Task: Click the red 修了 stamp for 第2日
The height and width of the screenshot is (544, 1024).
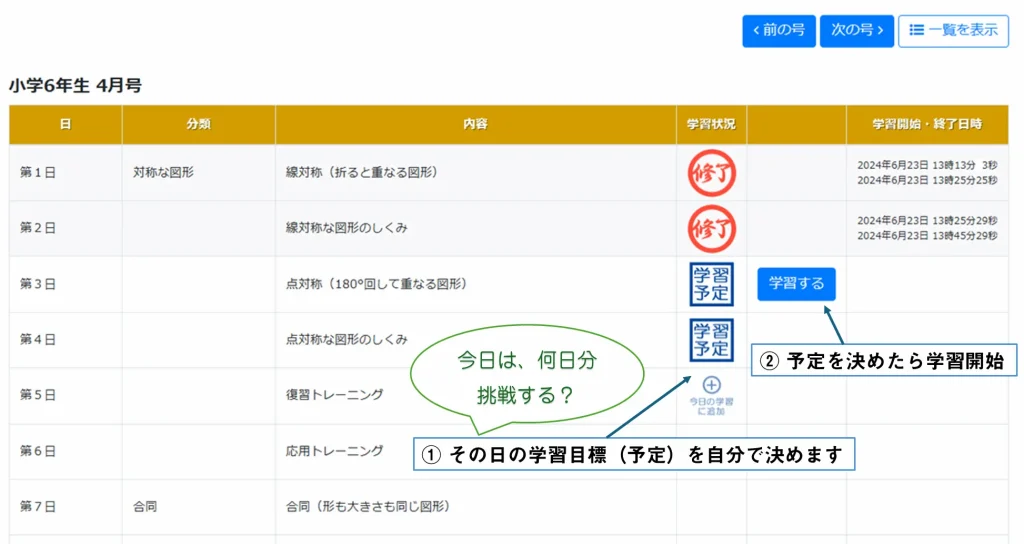Action: pyautogui.click(x=711, y=228)
